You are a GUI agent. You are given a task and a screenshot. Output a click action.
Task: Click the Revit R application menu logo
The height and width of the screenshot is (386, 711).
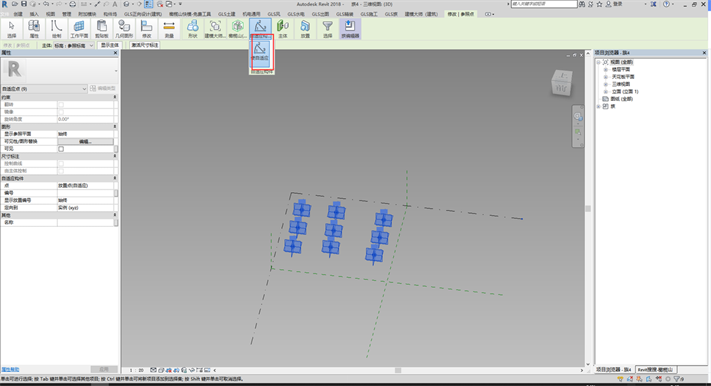pyautogui.click(x=5, y=4)
